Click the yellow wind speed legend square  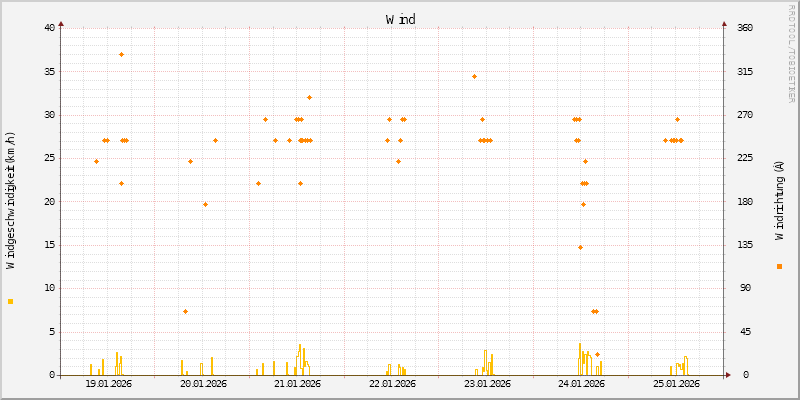(11, 301)
